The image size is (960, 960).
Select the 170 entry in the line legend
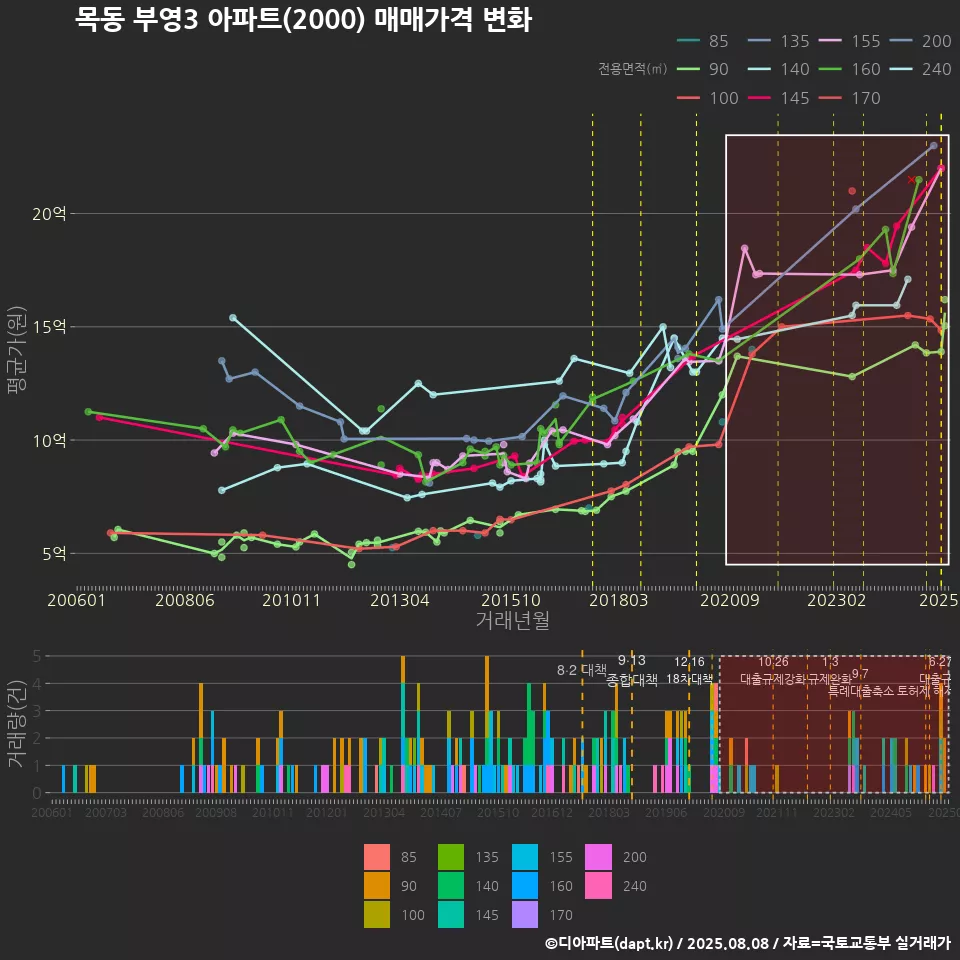[850, 98]
